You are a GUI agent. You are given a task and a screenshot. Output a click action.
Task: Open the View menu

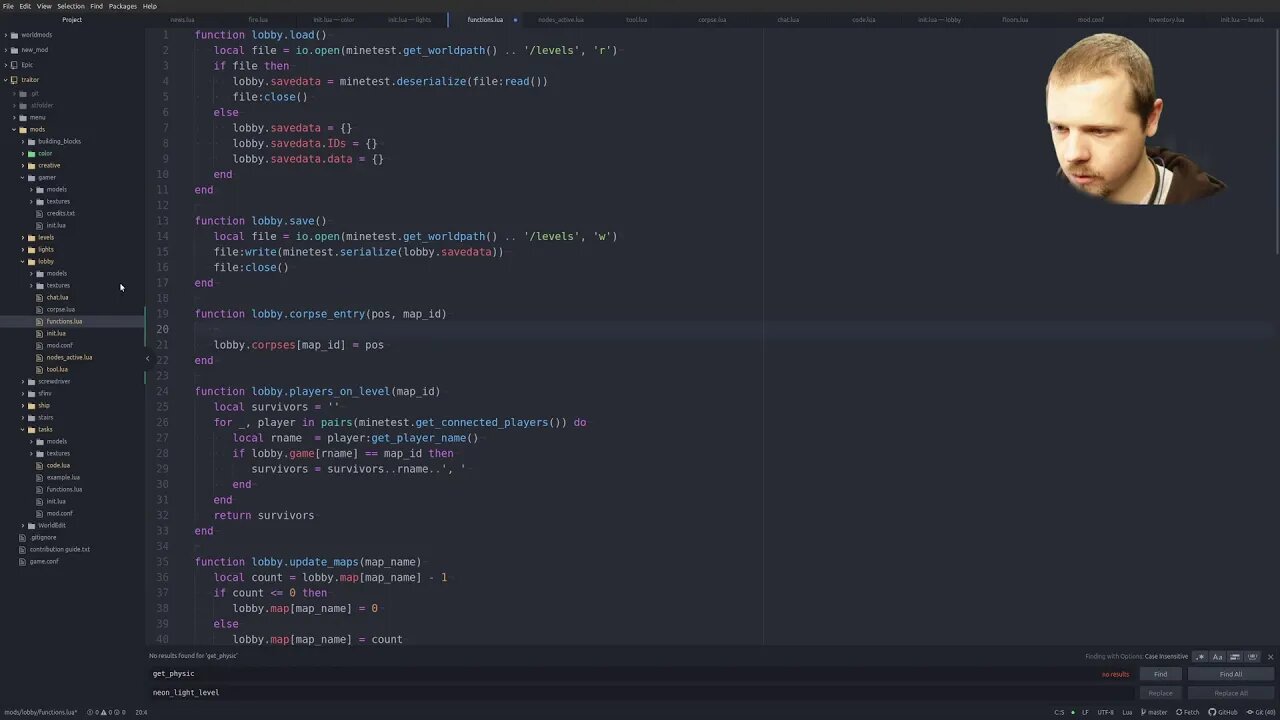coord(44,6)
